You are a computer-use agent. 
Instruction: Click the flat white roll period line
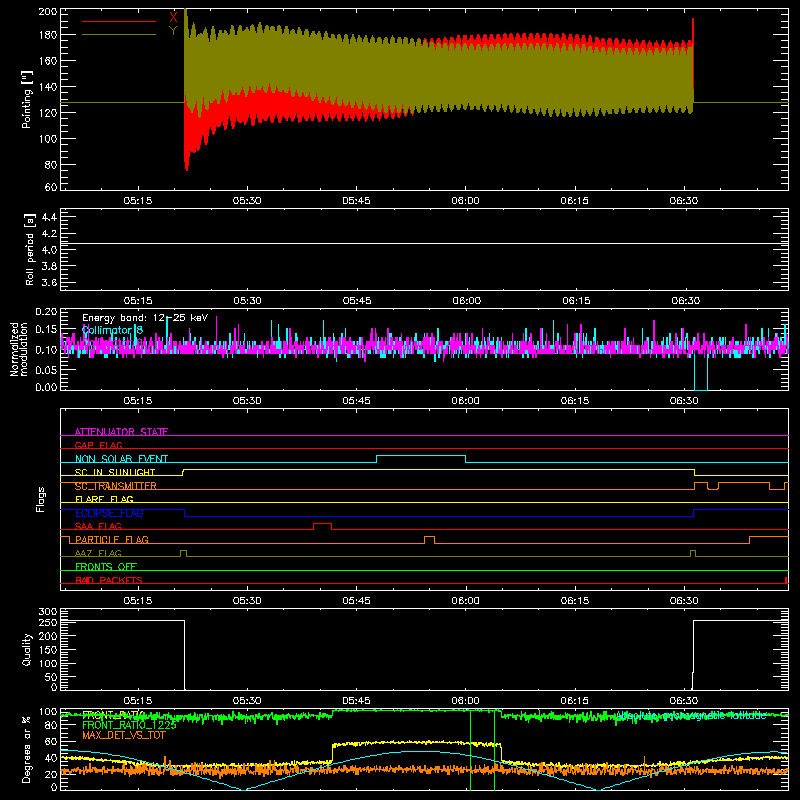(x=424, y=244)
